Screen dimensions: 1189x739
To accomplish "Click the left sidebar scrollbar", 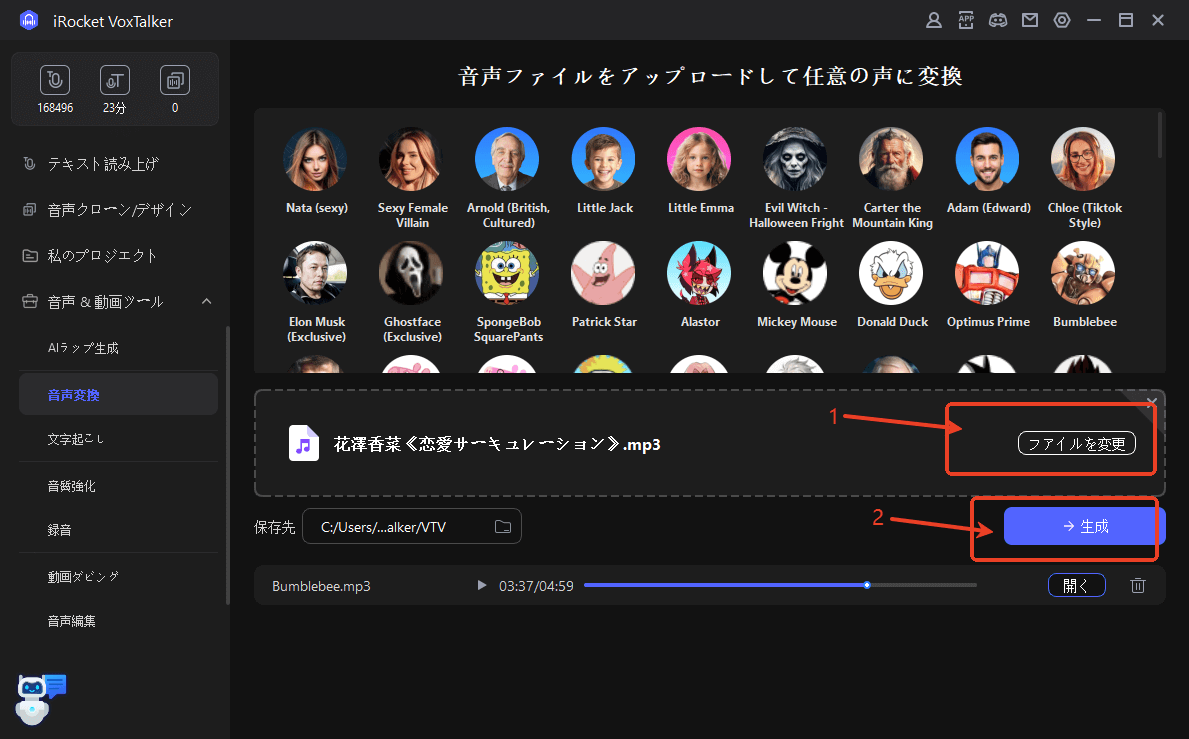I will [227, 465].
